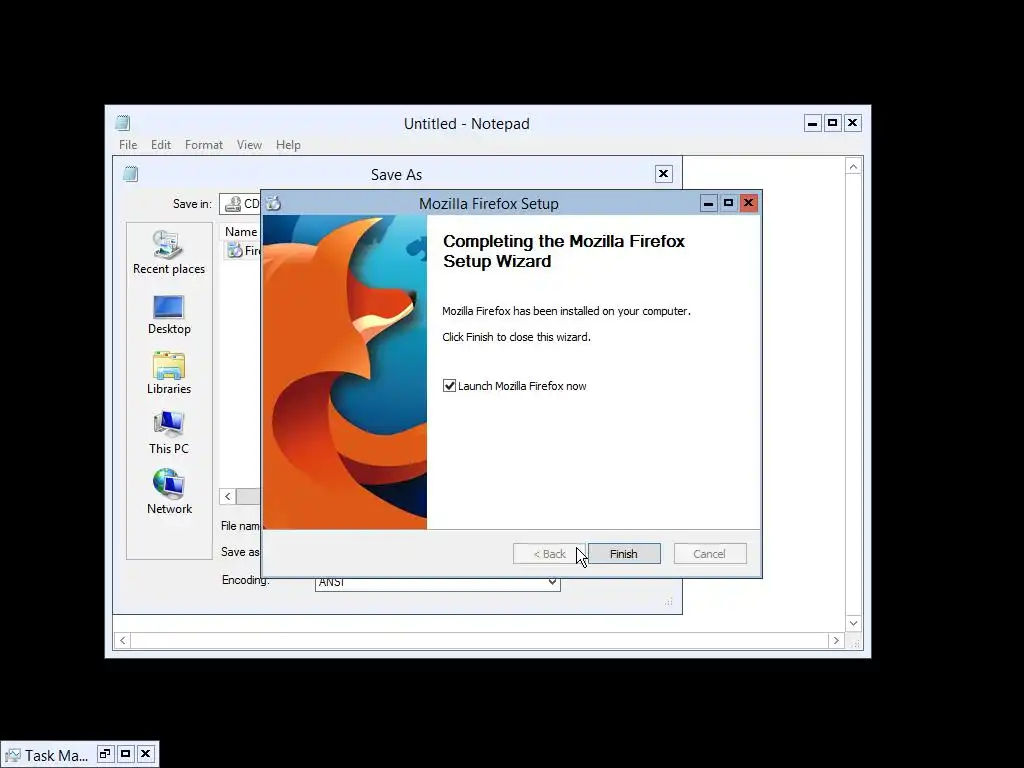Viewport: 1024px width, 768px height.
Task: Select Desktop in Save As sidebar
Action: (x=168, y=315)
